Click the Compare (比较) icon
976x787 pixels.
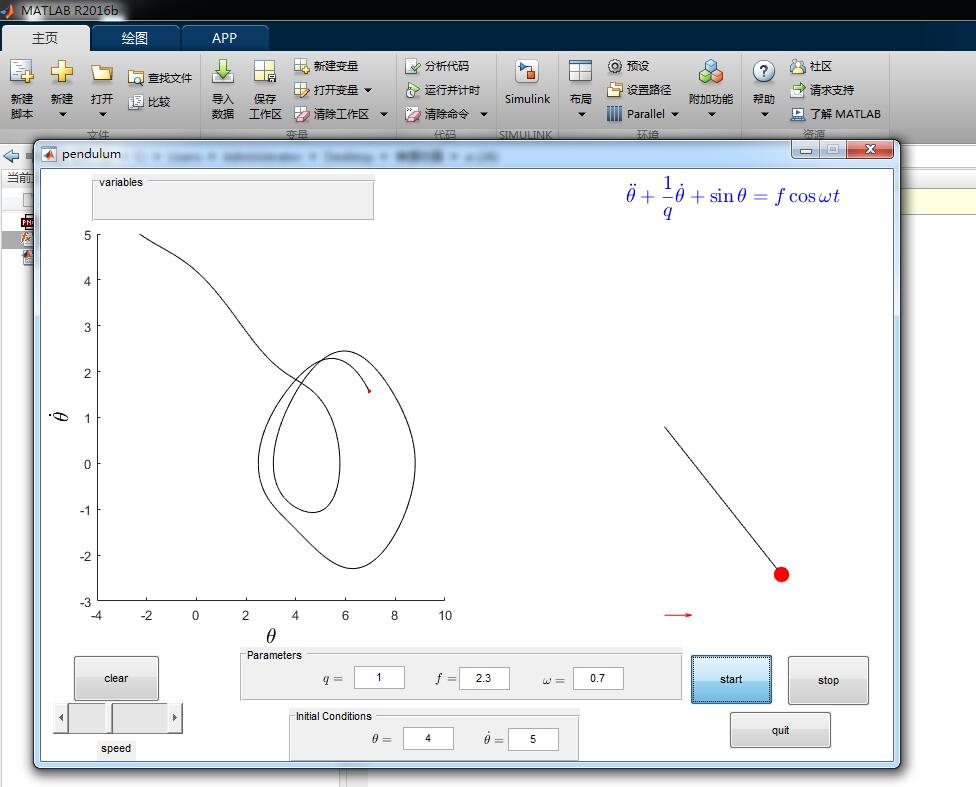point(135,102)
